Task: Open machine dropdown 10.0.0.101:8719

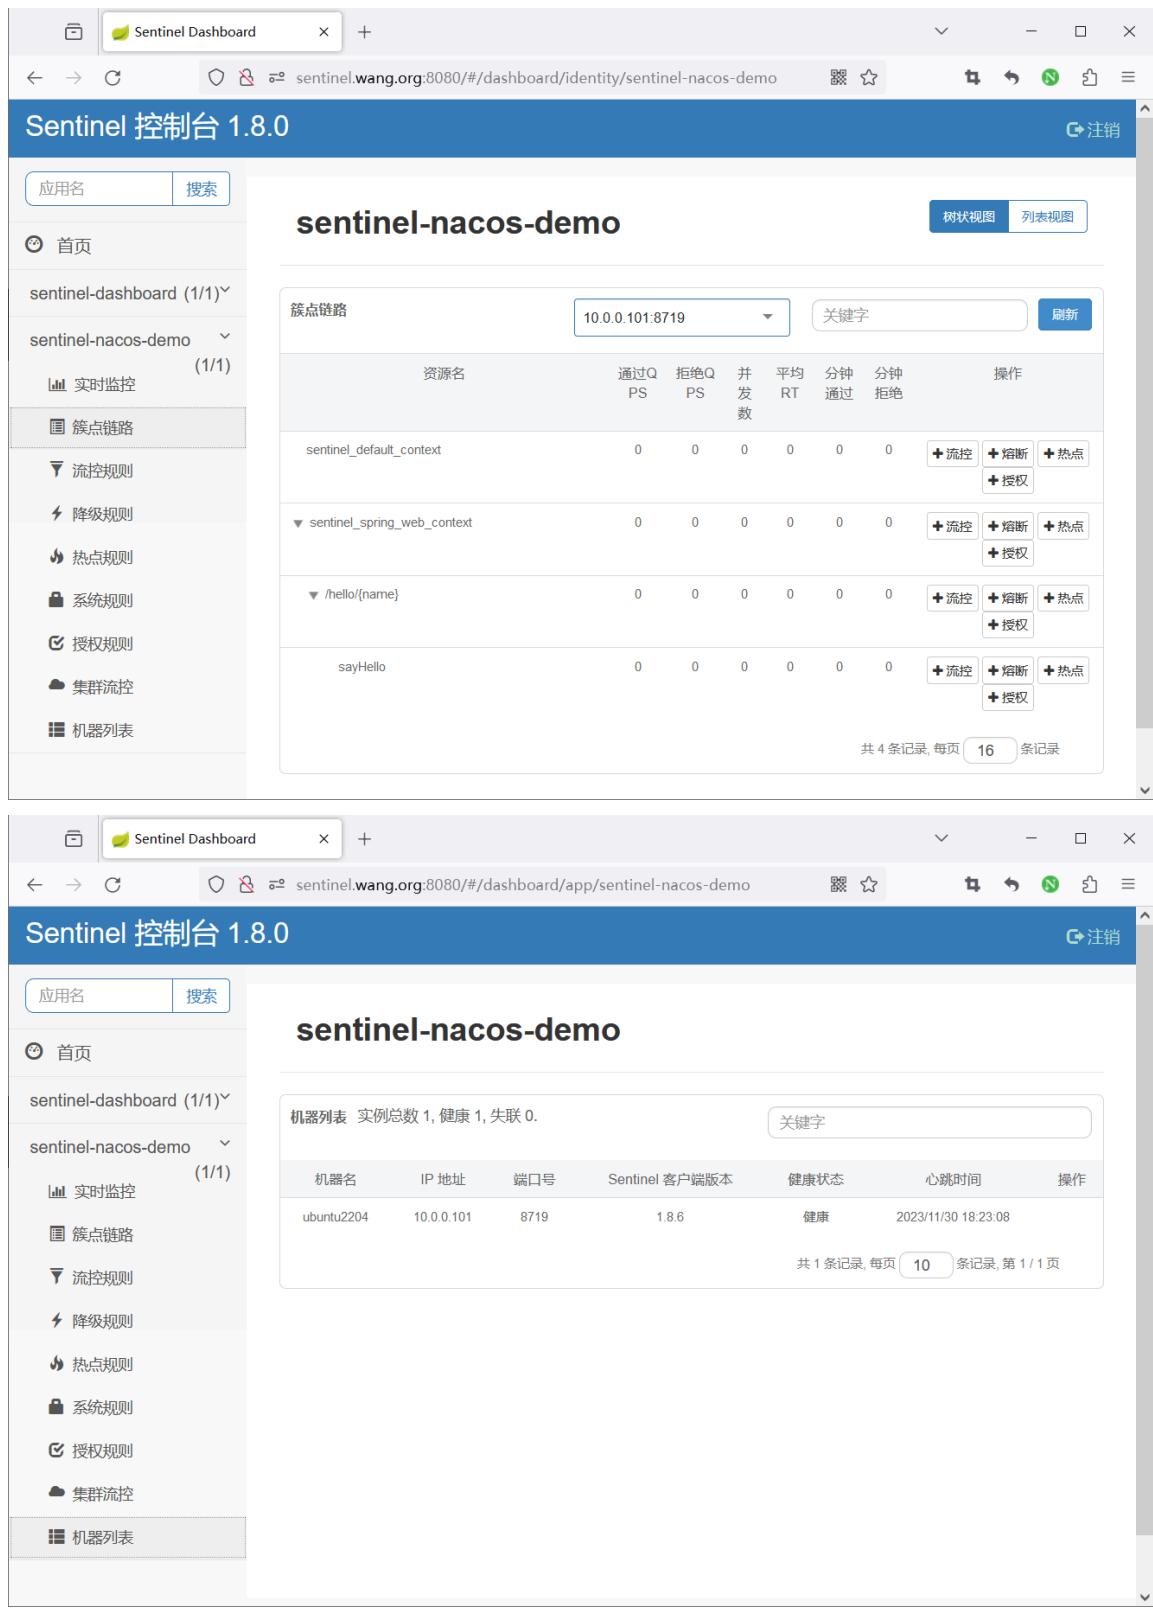Action: [x=681, y=318]
